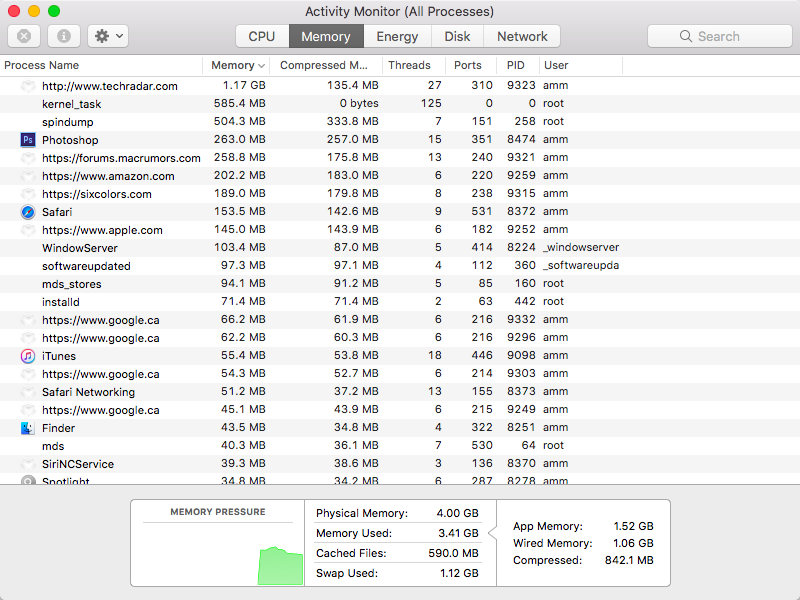Select the softwareupdated process row

coord(400,266)
